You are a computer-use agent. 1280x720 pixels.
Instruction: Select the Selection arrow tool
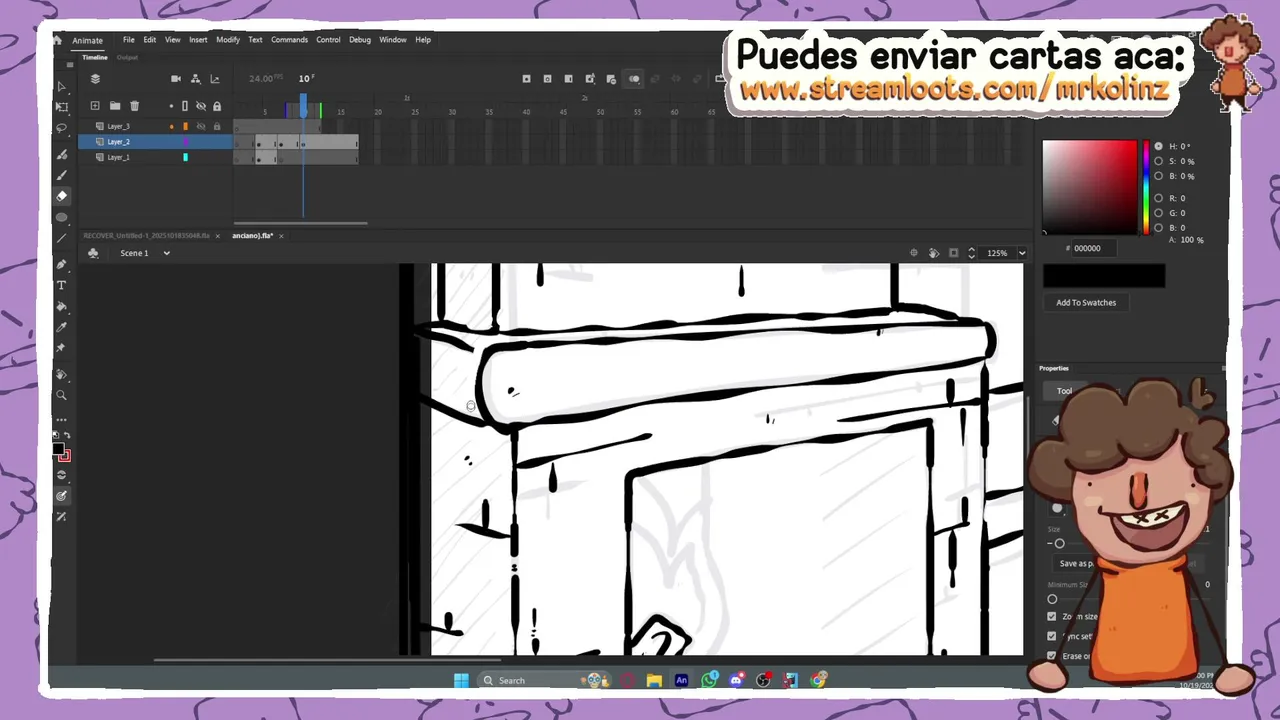tap(61, 87)
